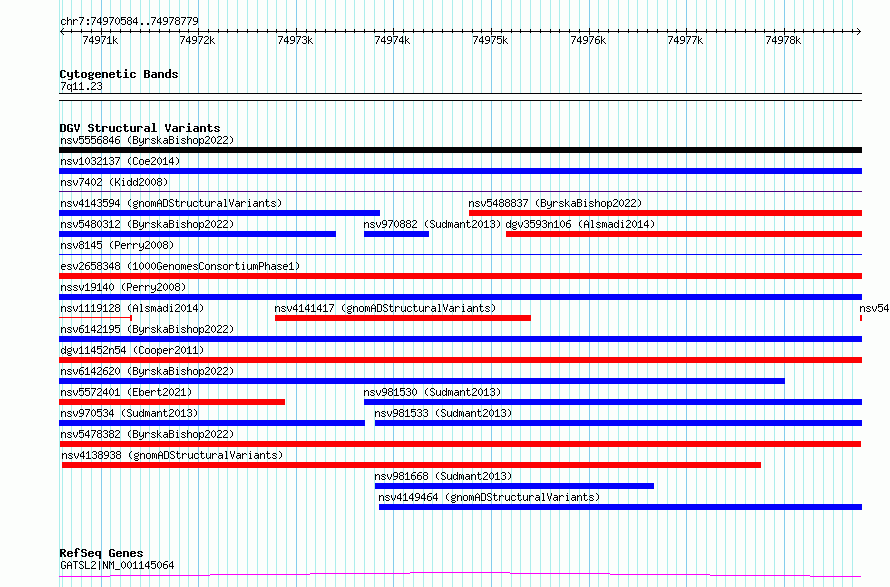The width and height of the screenshot is (890, 587).
Task: Open nsv4149464 (gnomADStructuralVariants) label
Action: tap(489, 497)
